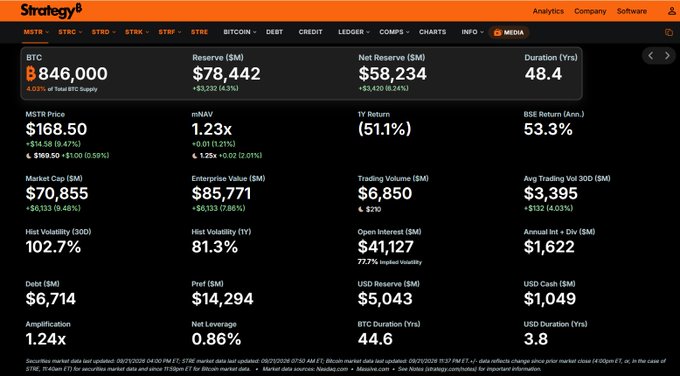Open the CHARTS tab
The width and height of the screenshot is (680, 376).
(432, 32)
